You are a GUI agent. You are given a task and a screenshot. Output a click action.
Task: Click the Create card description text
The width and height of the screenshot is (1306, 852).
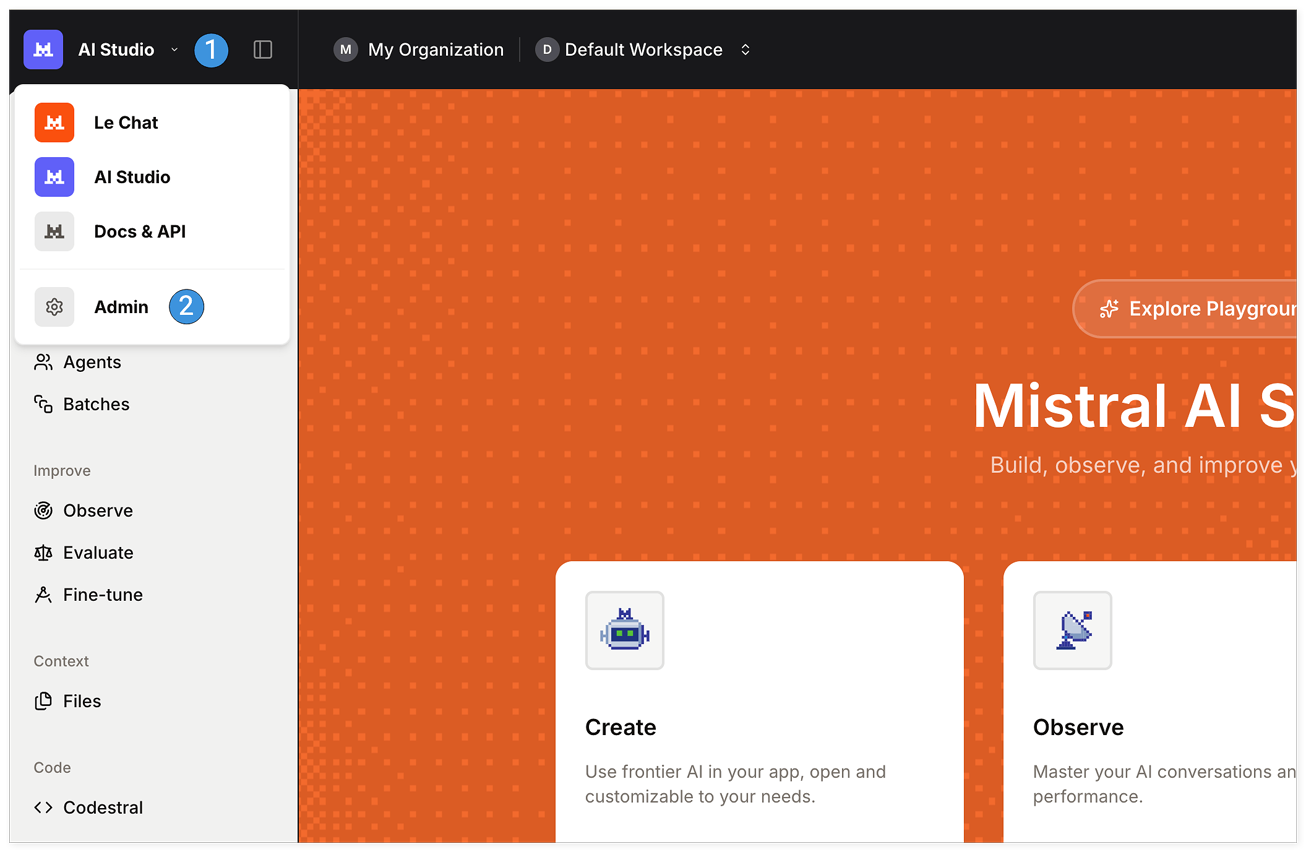click(x=736, y=784)
